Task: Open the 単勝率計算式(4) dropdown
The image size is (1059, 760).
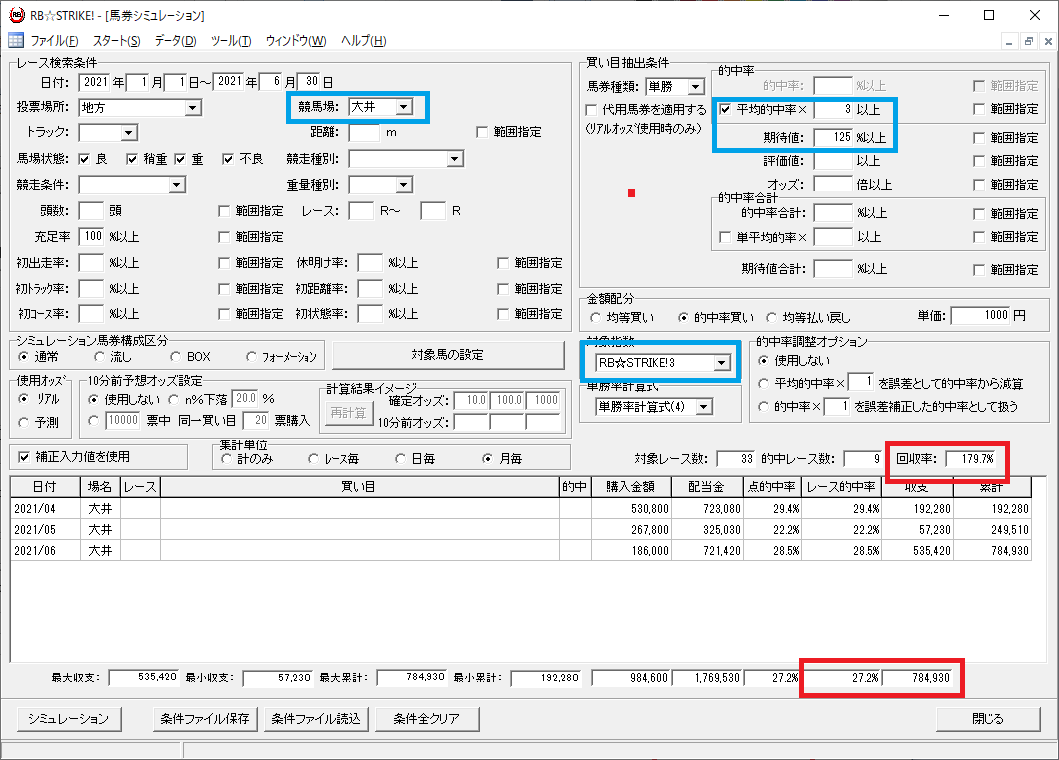Action: (x=704, y=407)
